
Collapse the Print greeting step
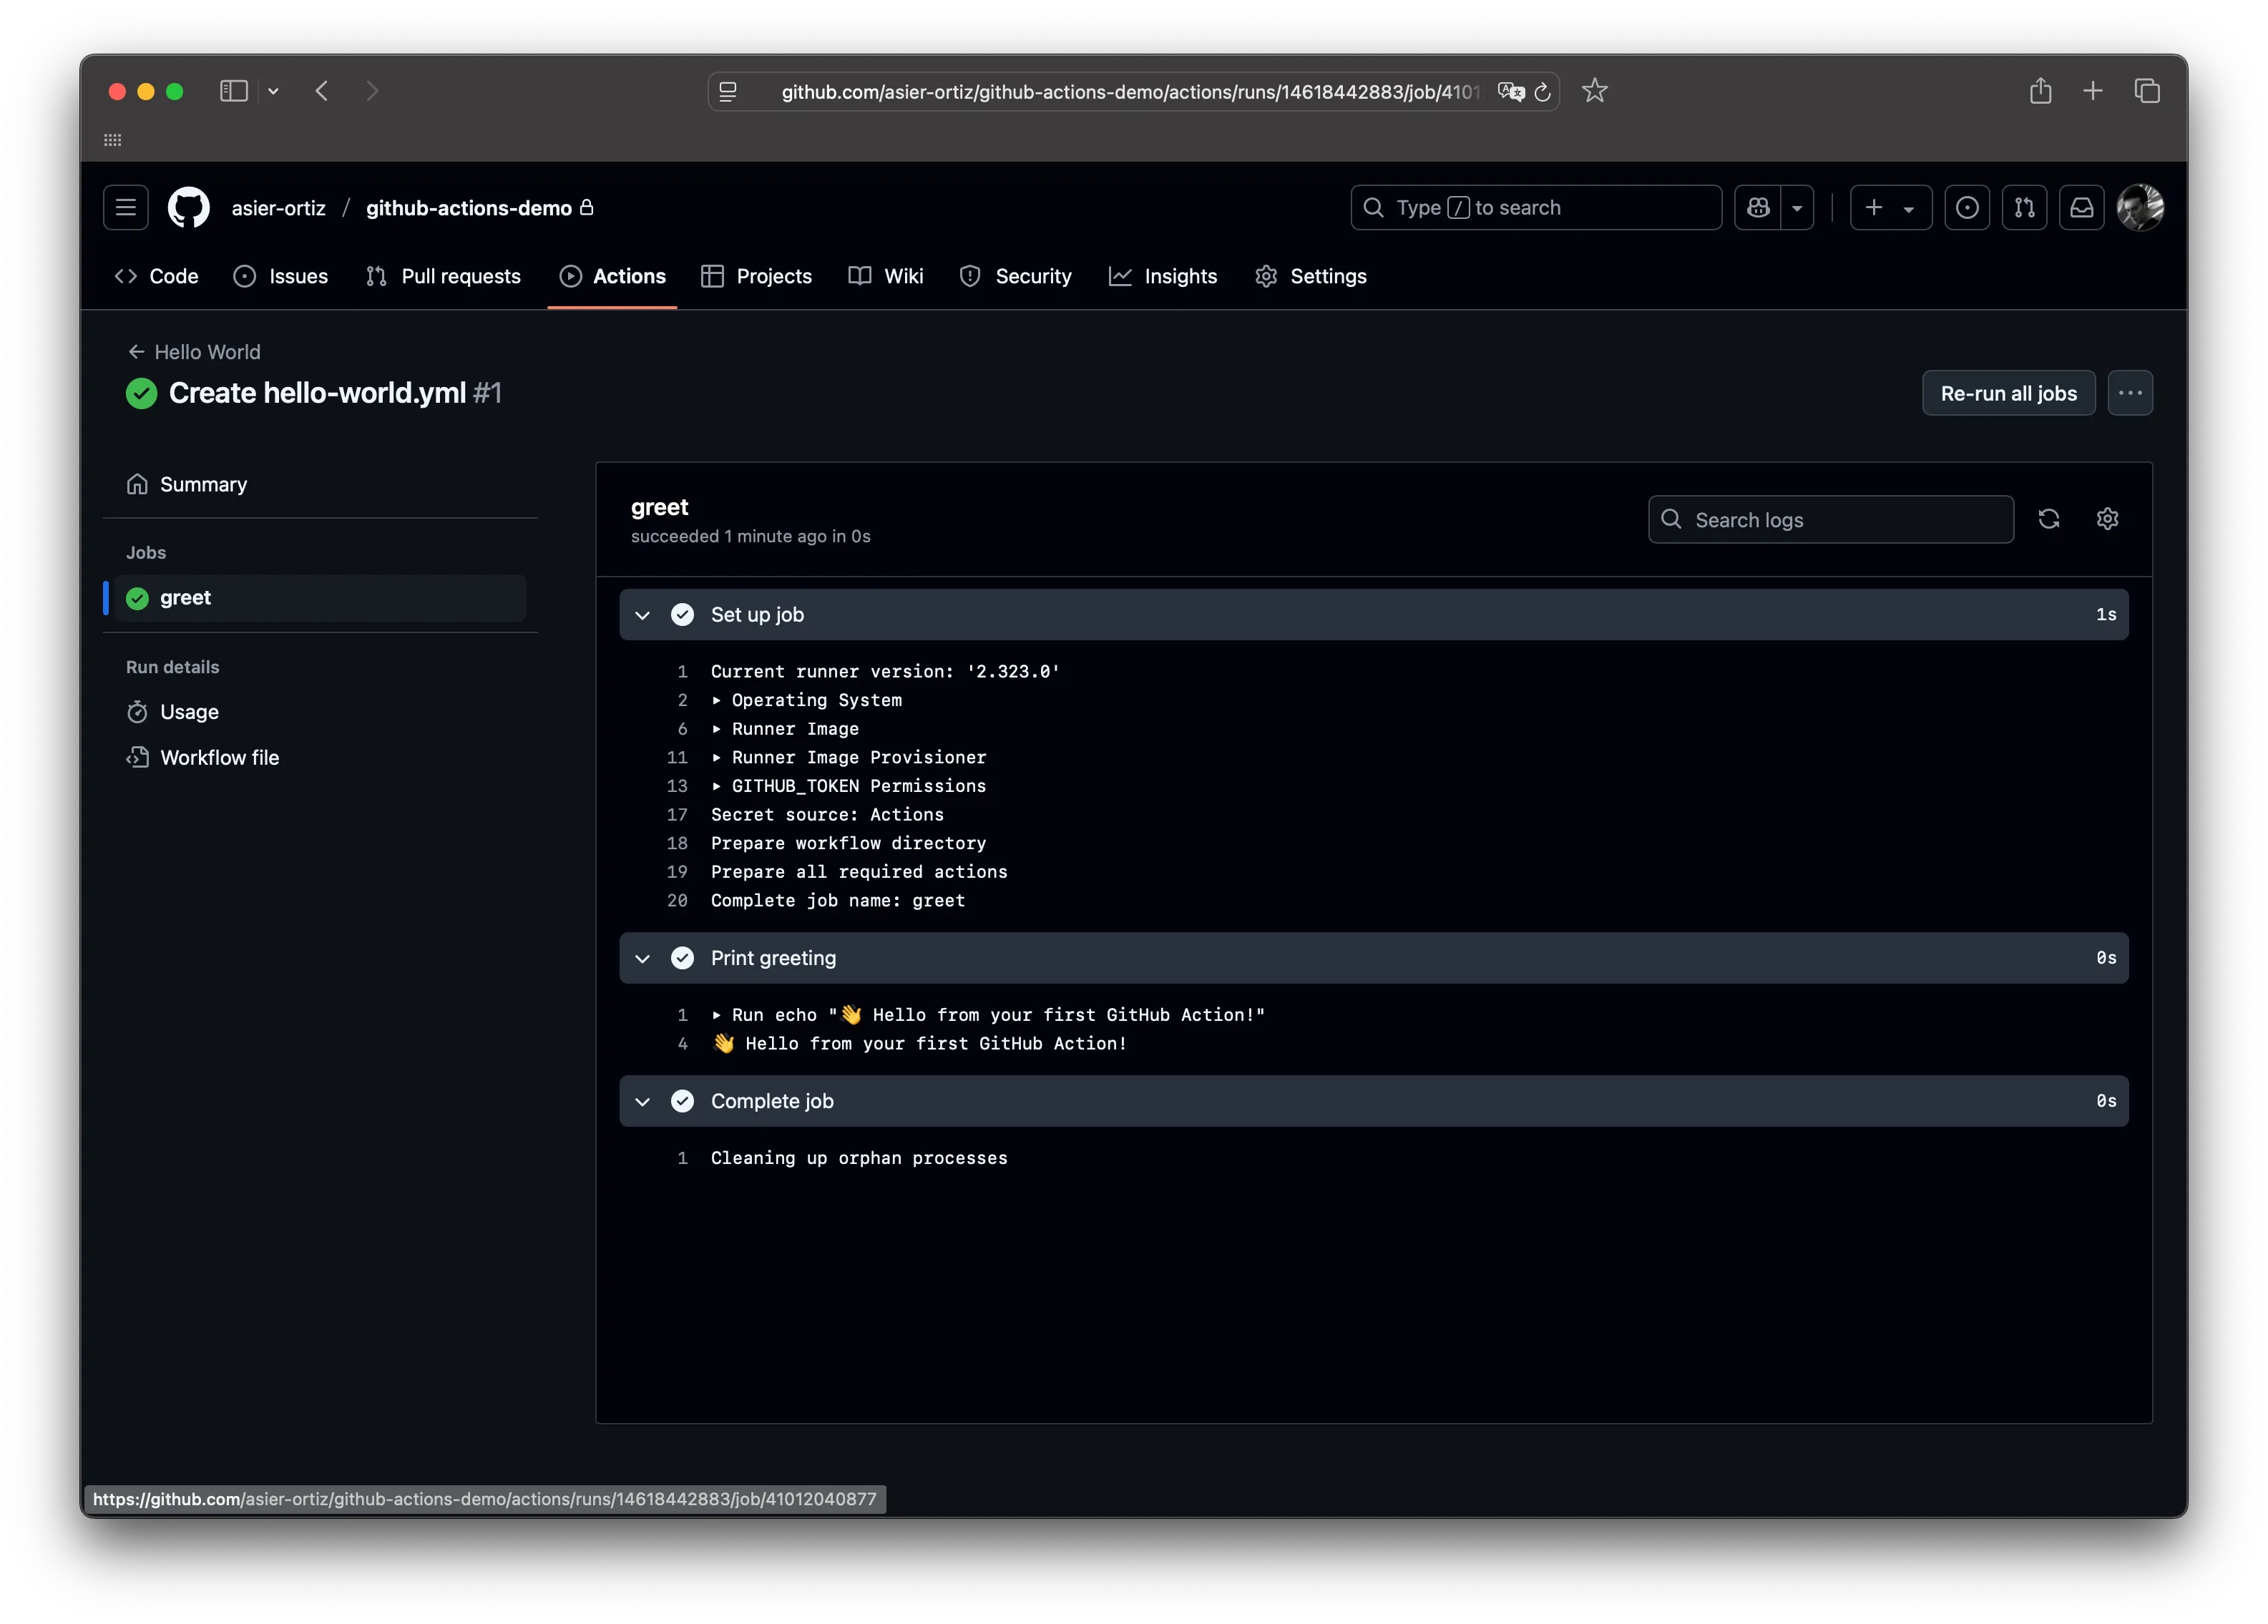1373,958
